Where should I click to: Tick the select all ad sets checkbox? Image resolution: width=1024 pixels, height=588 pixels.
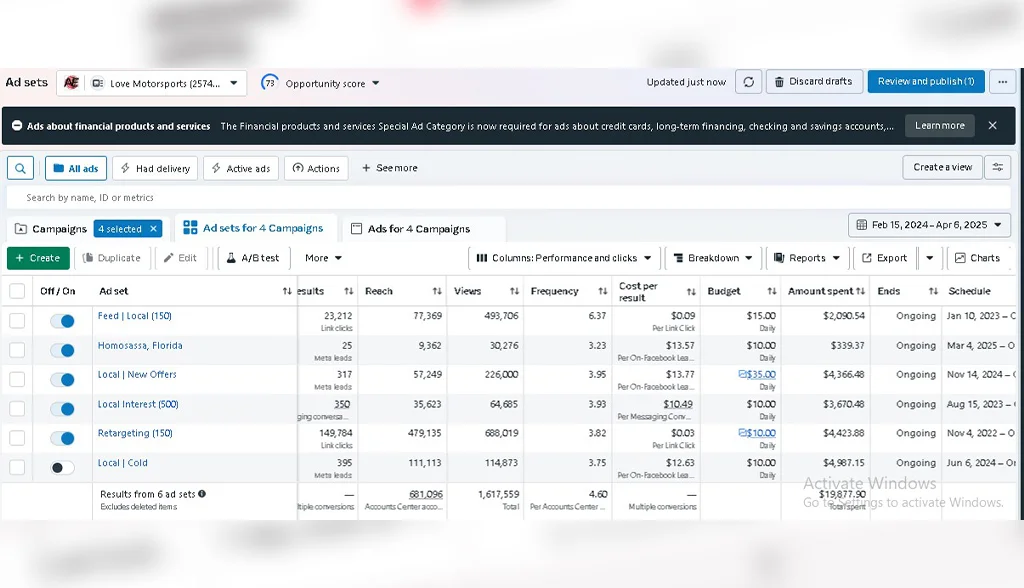click(x=17, y=291)
